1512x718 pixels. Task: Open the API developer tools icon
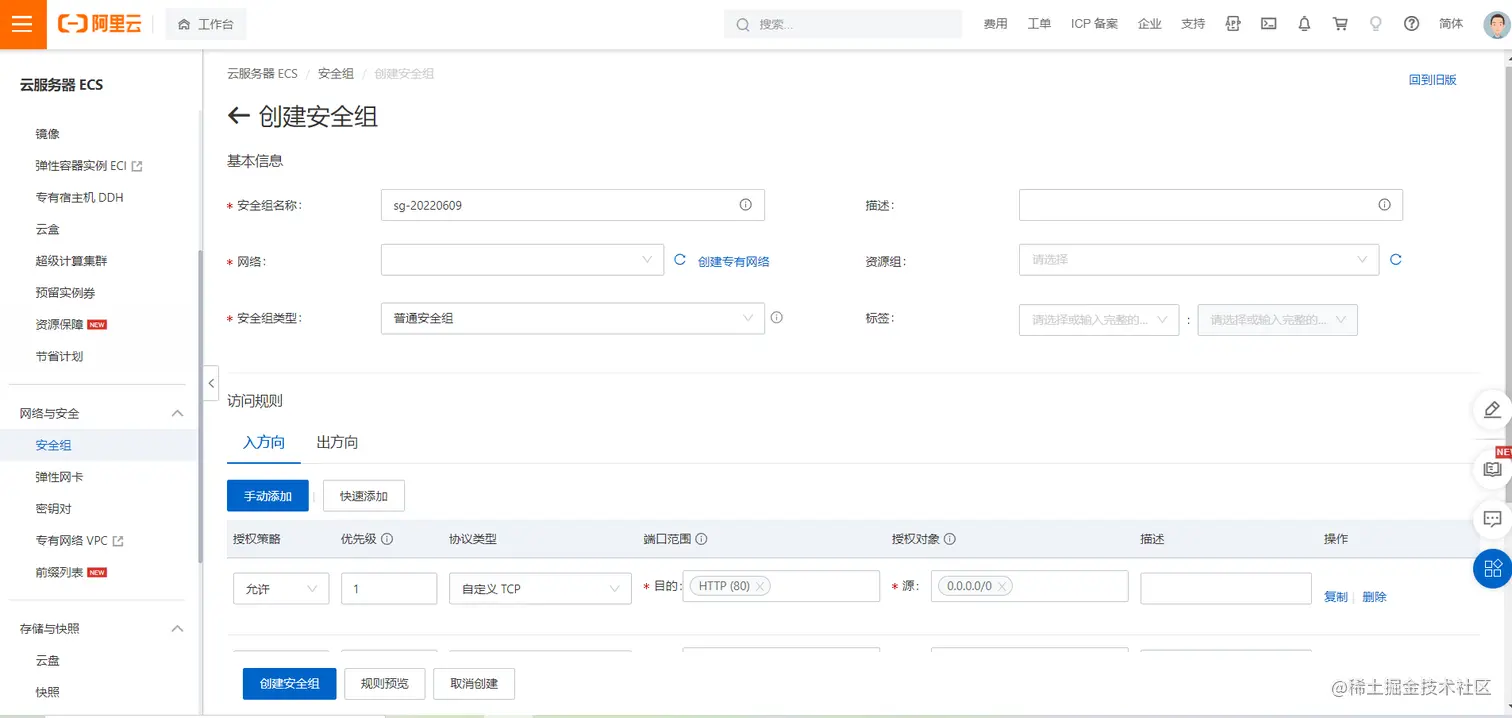coord(1233,24)
